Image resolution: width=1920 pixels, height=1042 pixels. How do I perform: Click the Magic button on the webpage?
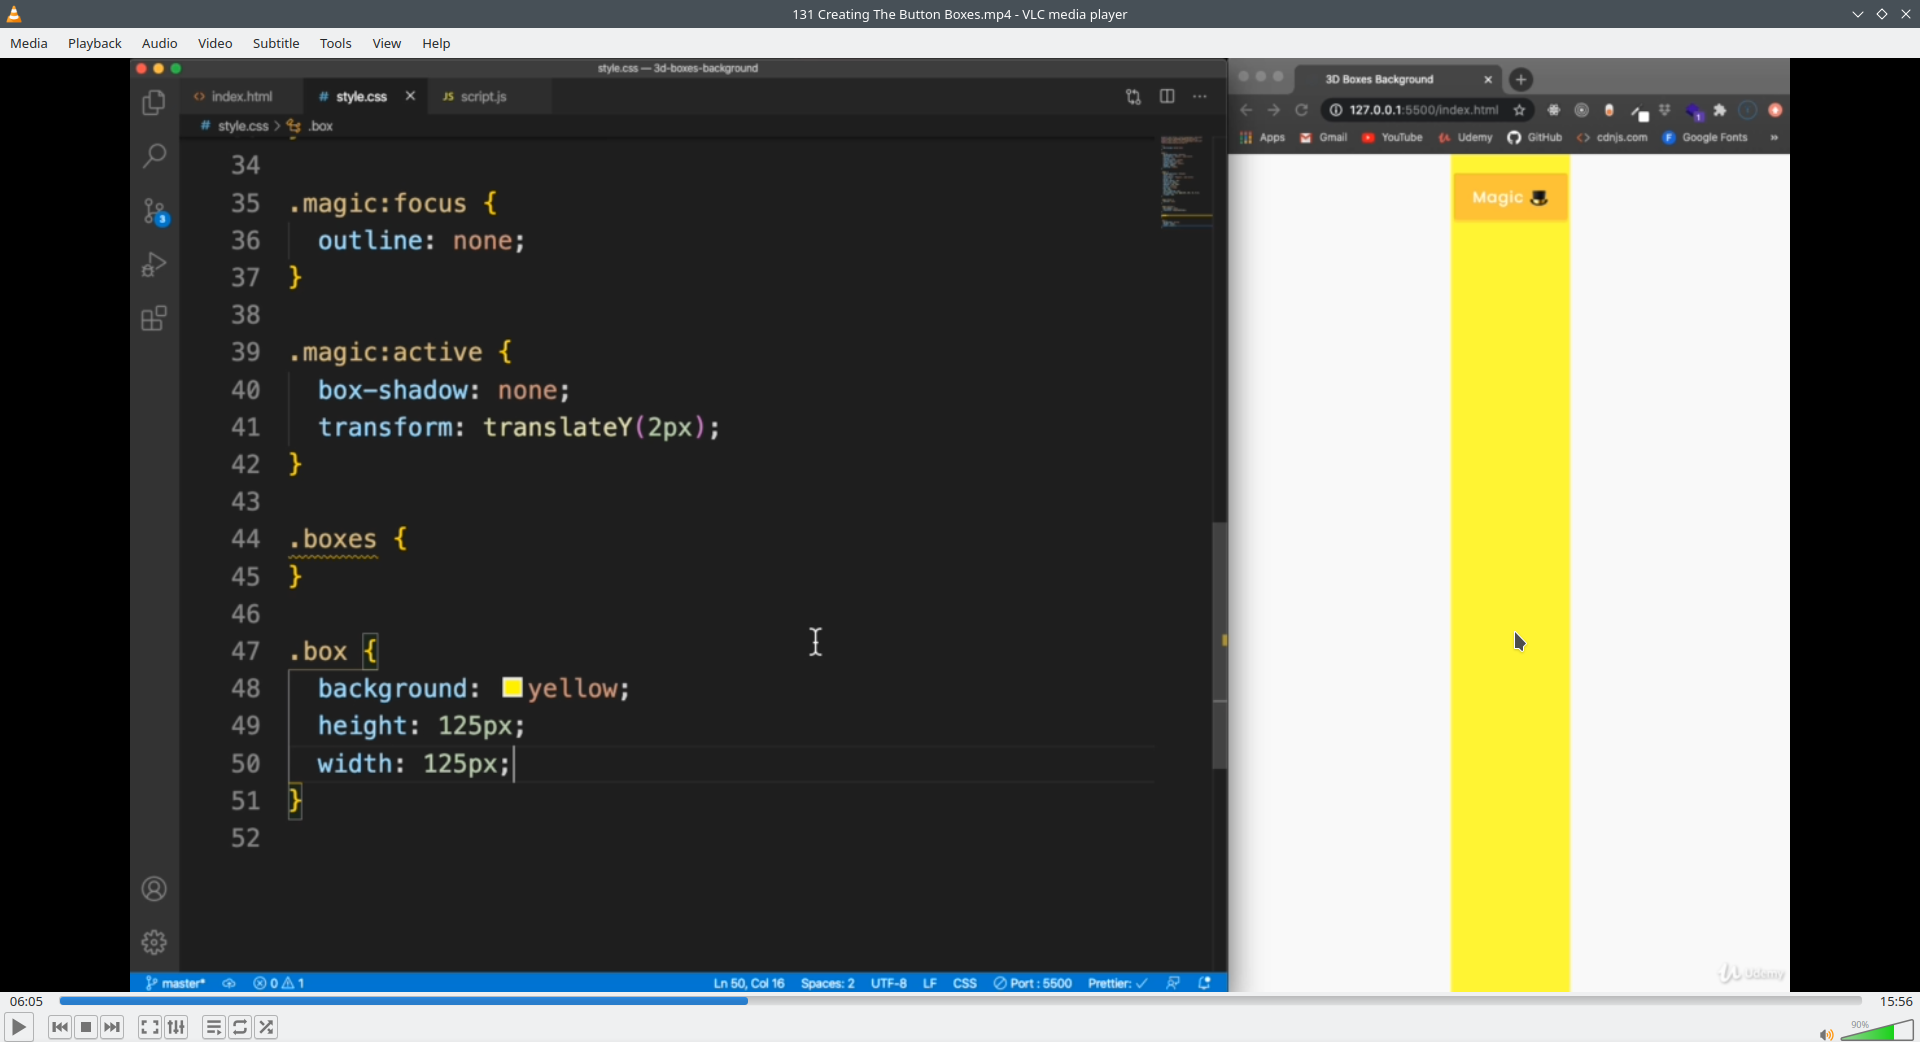pos(1510,197)
